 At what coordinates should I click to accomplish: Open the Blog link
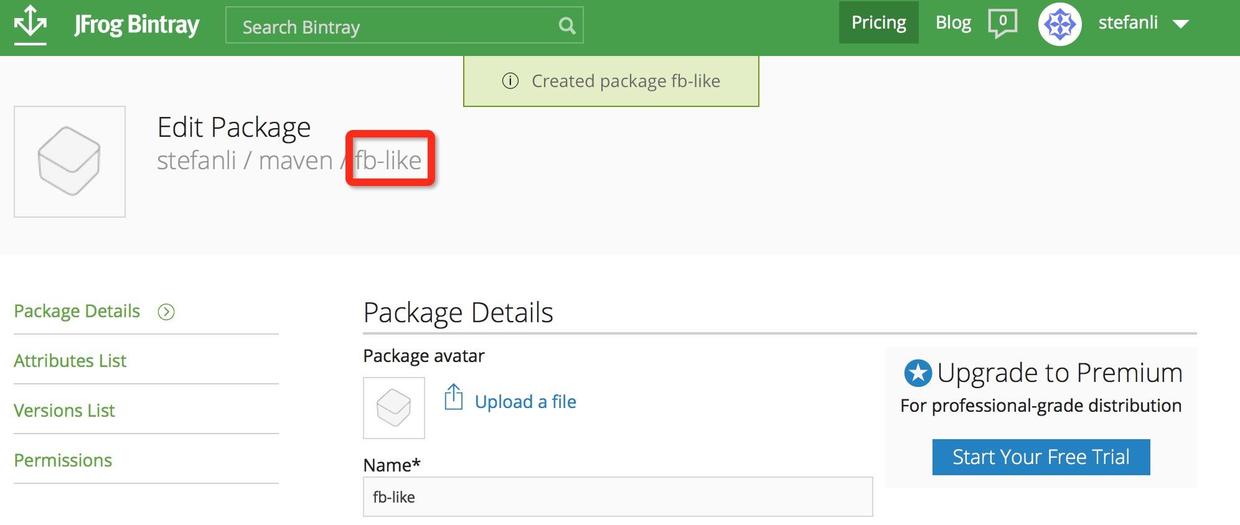pos(953,23)
